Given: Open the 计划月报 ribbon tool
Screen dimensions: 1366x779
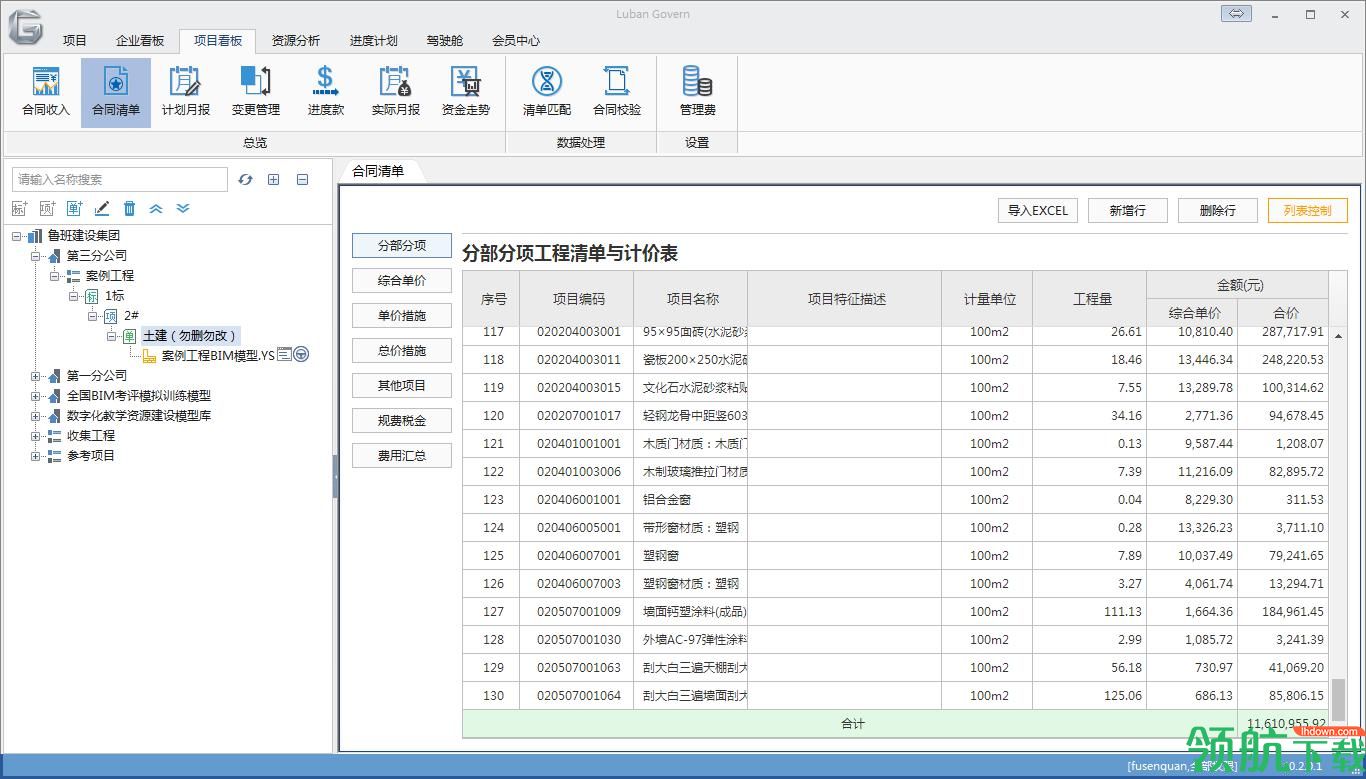Looking at the screenshot, I should click(x=186, y=92).
